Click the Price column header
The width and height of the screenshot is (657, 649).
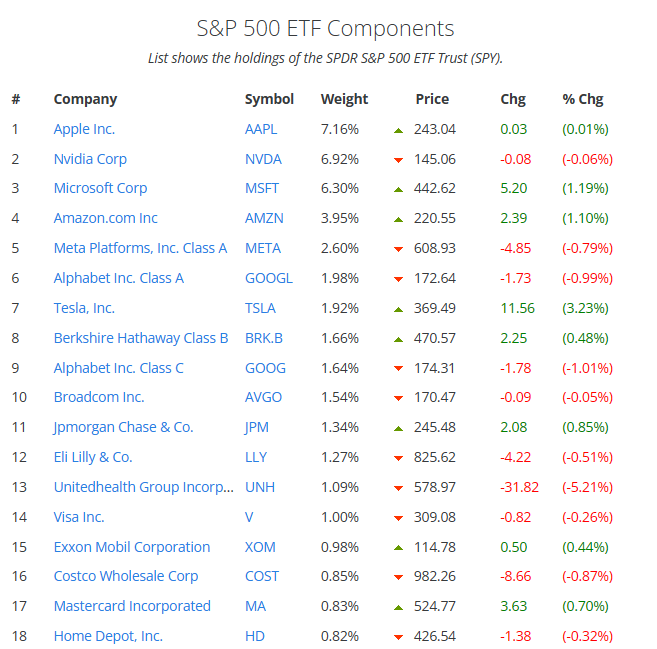pos(432,99)
